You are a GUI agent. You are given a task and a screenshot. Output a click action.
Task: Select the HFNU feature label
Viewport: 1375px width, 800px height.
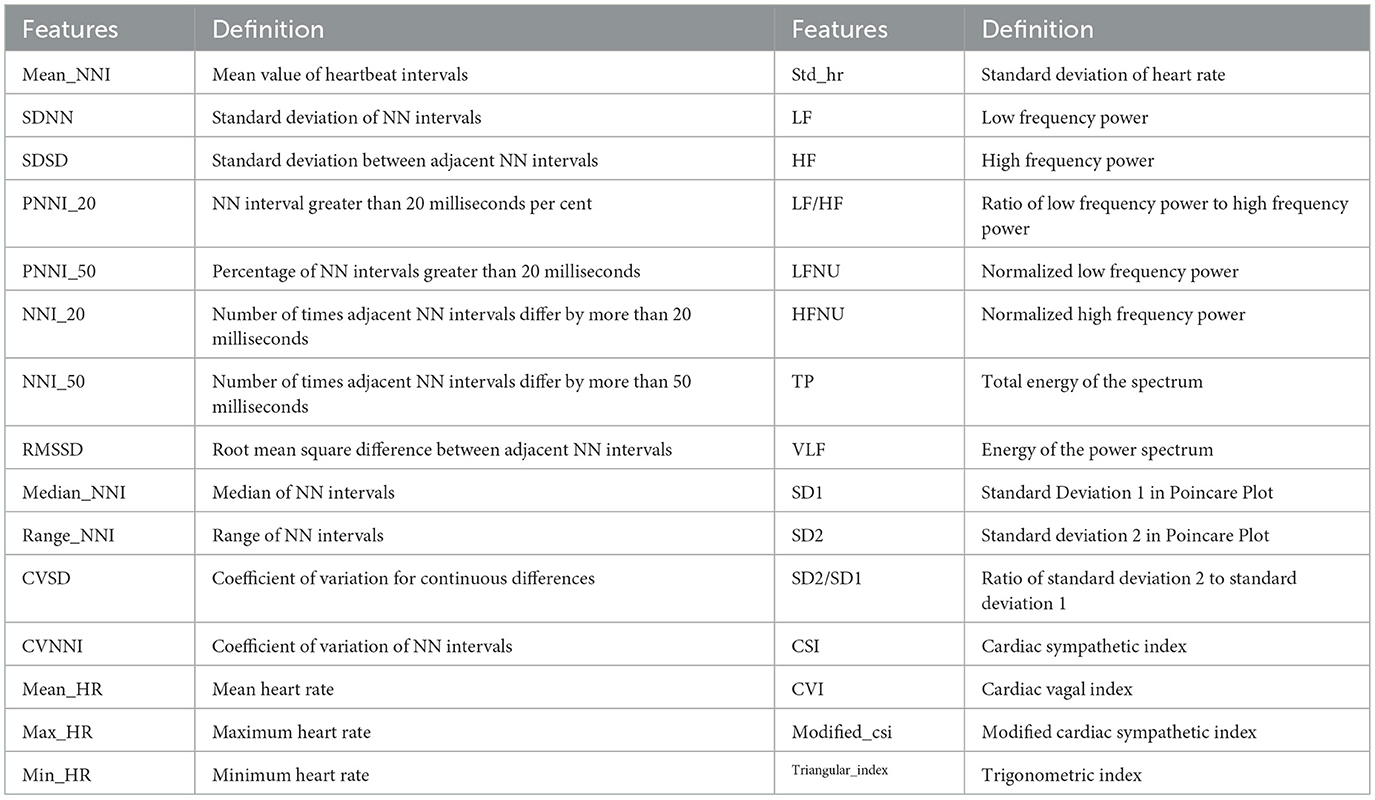pyautogui.click(x=818, y=315)
